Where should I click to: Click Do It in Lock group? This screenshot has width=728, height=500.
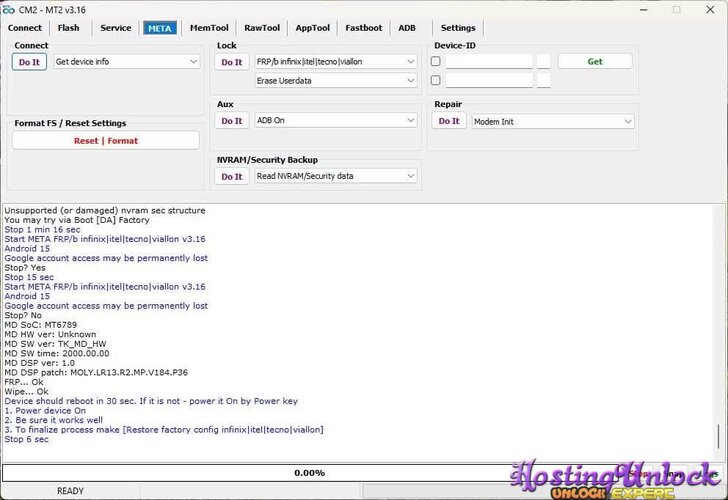pyautogui.click(x=232, y=62)
